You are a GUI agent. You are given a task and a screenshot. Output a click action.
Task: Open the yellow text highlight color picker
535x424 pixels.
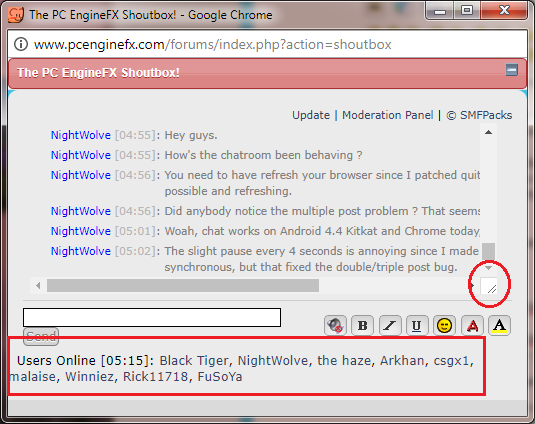coord(500,325)
